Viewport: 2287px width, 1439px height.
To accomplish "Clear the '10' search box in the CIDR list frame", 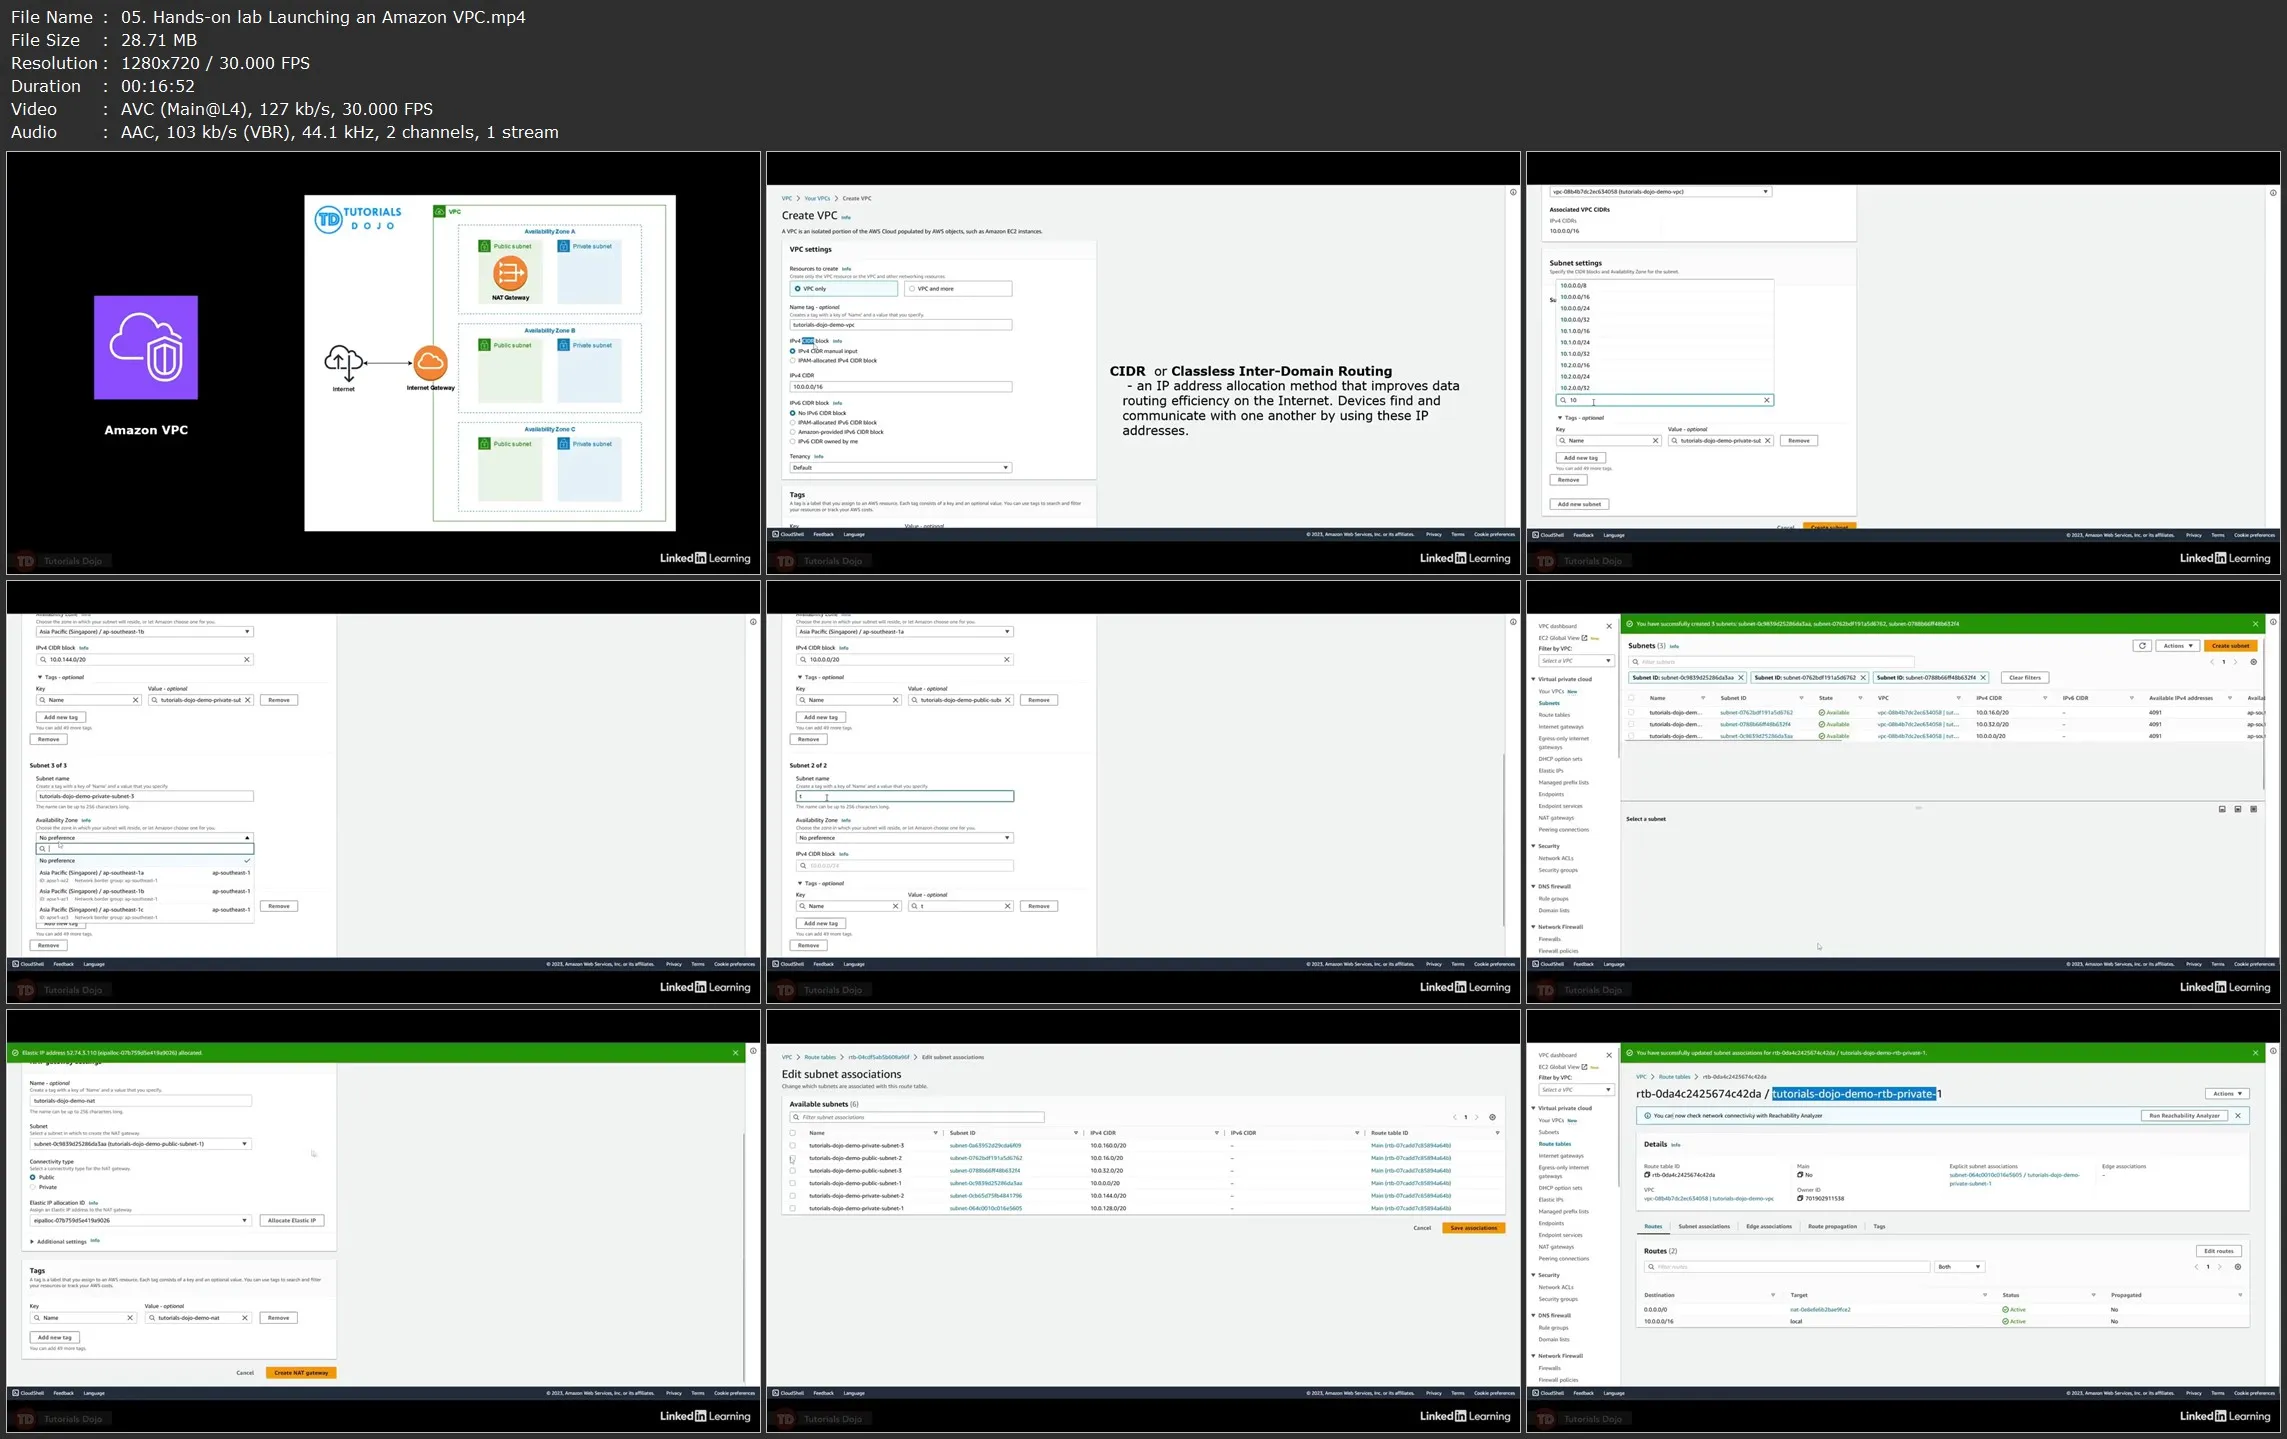I will click(1767, 400).
